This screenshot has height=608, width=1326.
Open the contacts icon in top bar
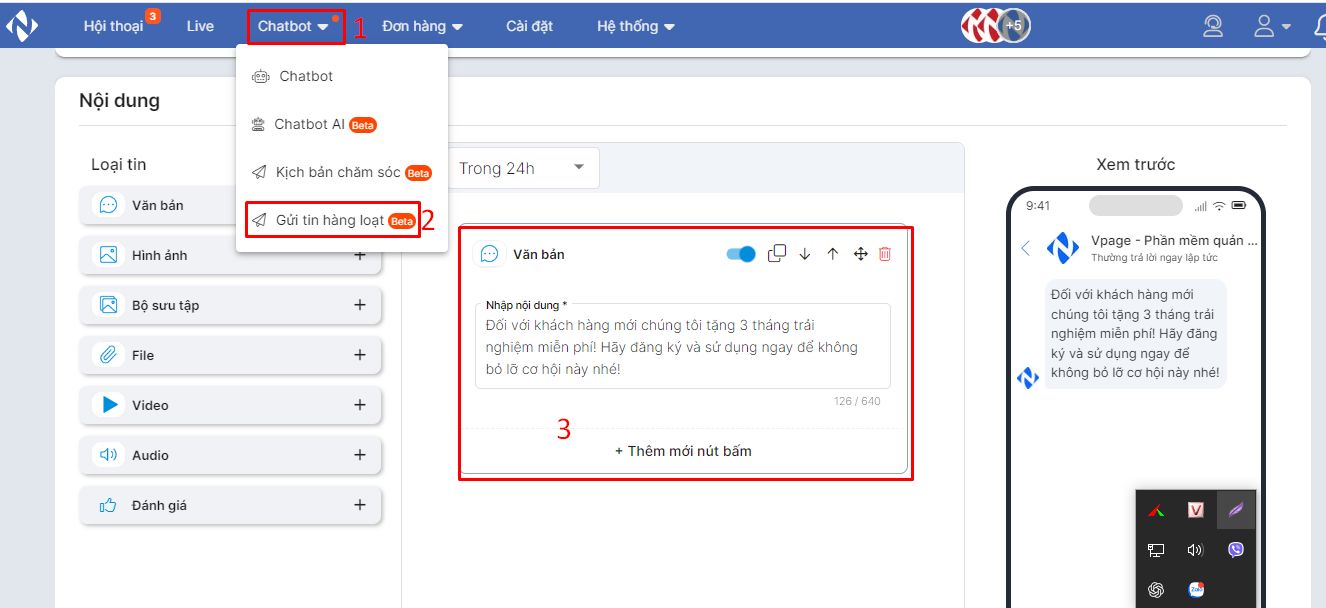click(1213, 26)
